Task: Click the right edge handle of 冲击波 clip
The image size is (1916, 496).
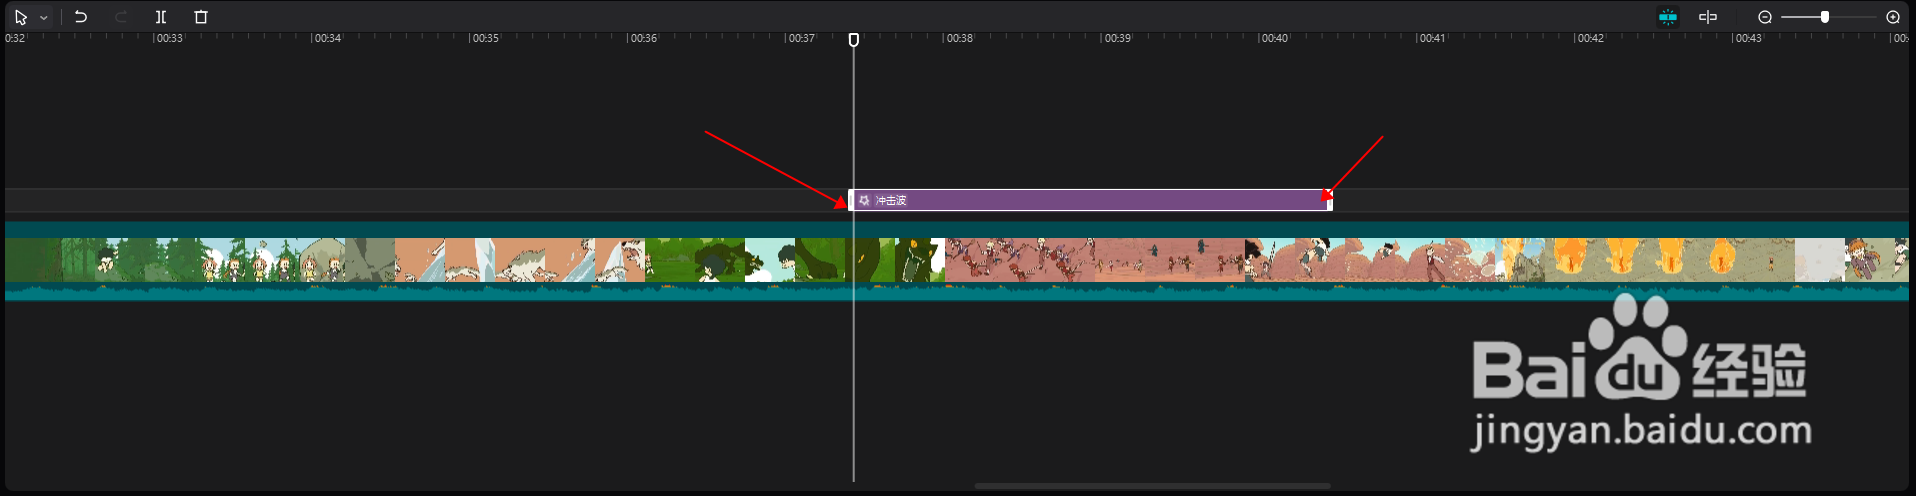Action: pos(1330,200)
